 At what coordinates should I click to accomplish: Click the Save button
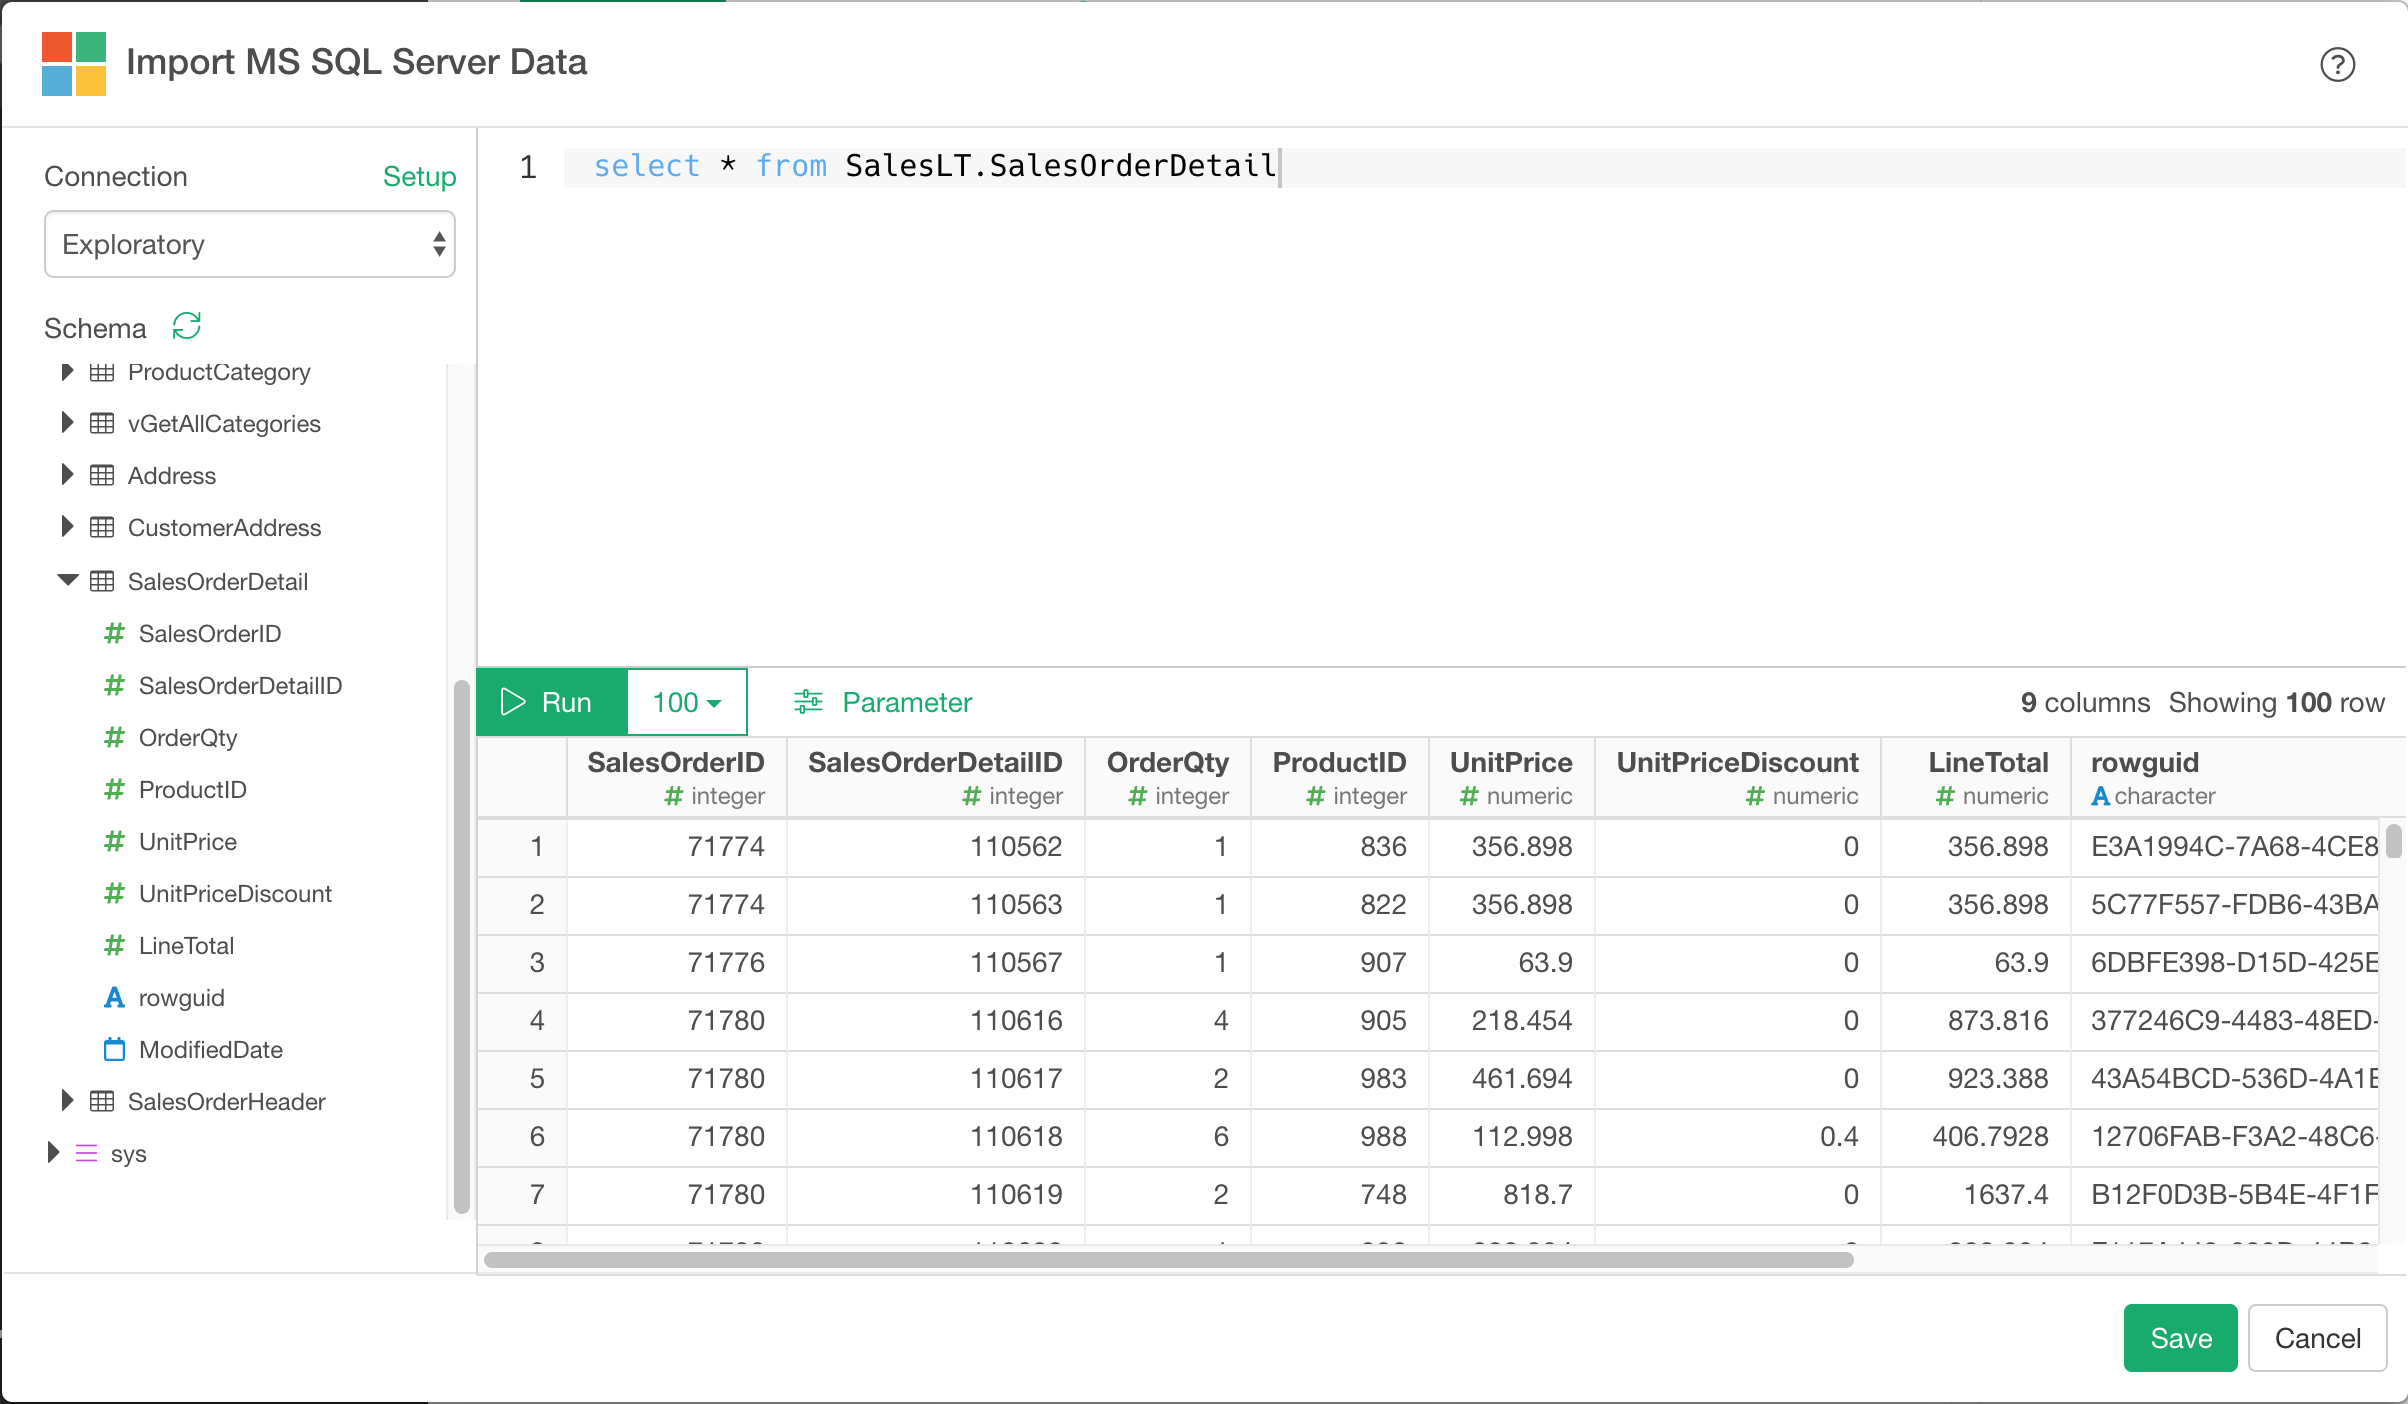click(2180, 1338)
